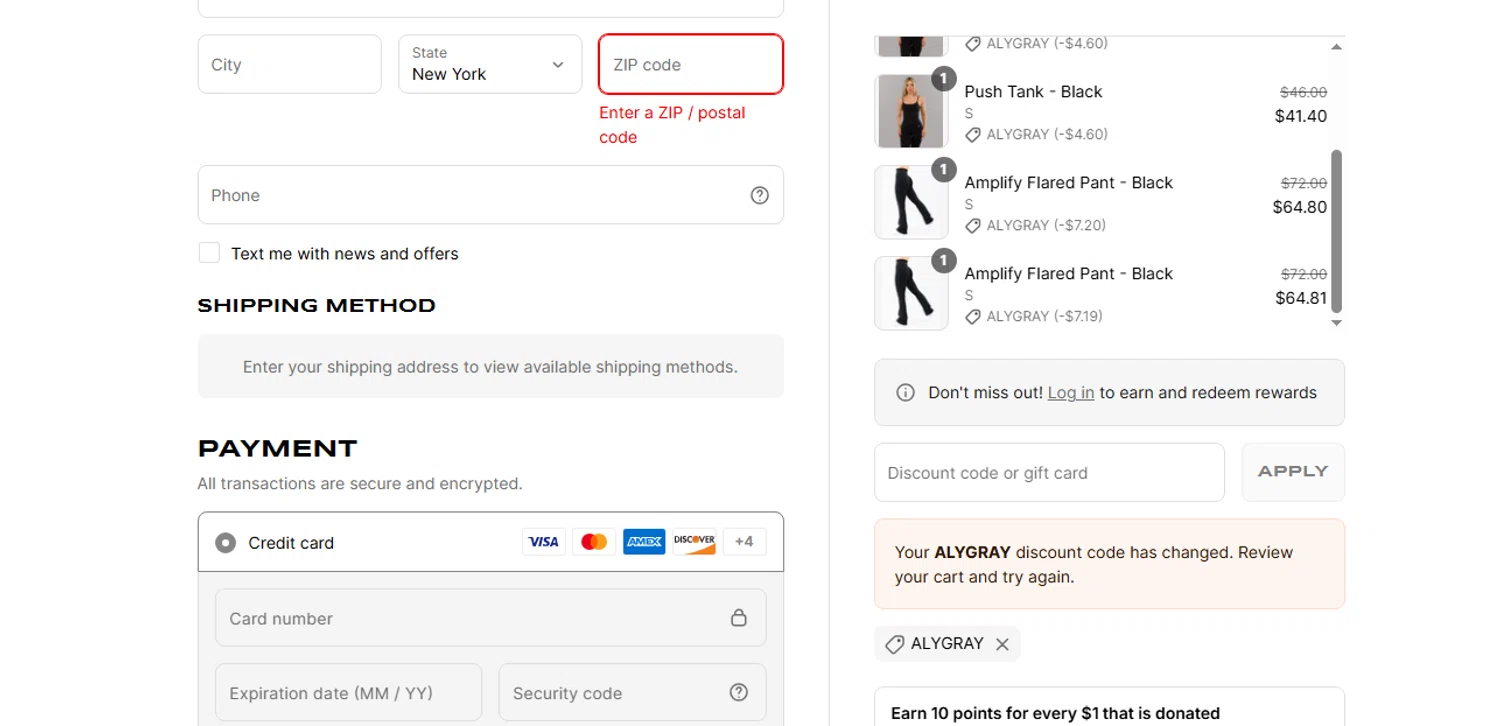Click the Push Tank - Black thumbnail
Image resolution: width=1500 pixels, height=726 pixels.
(911, 111)
